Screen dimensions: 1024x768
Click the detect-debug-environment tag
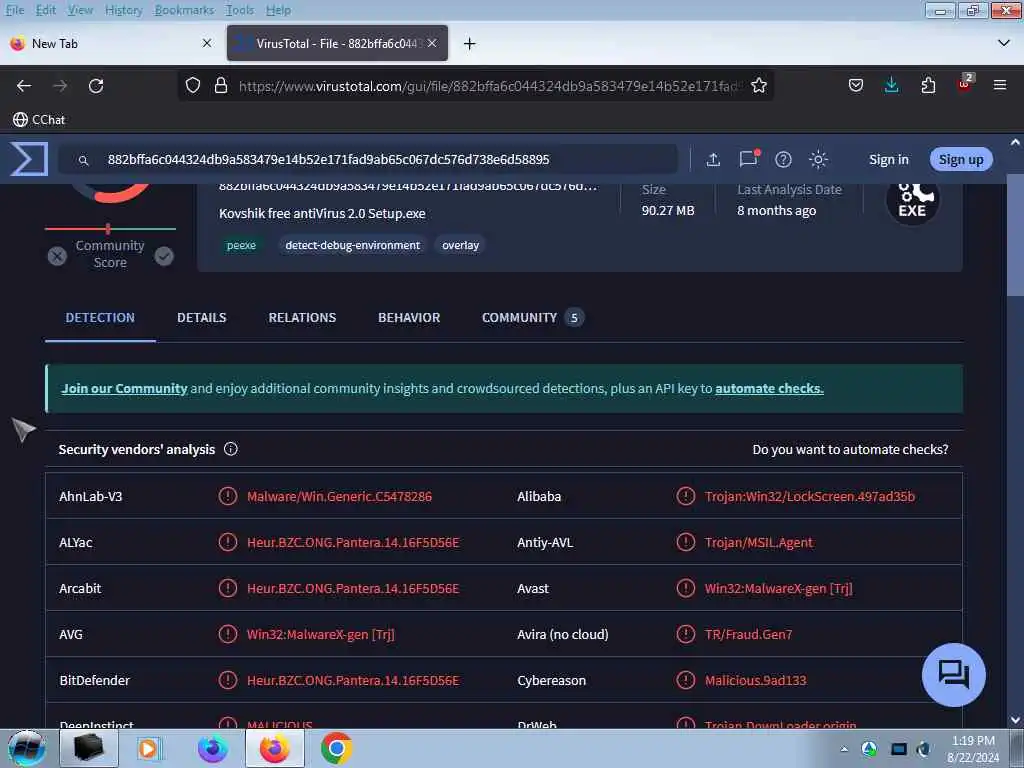point(353,245)
